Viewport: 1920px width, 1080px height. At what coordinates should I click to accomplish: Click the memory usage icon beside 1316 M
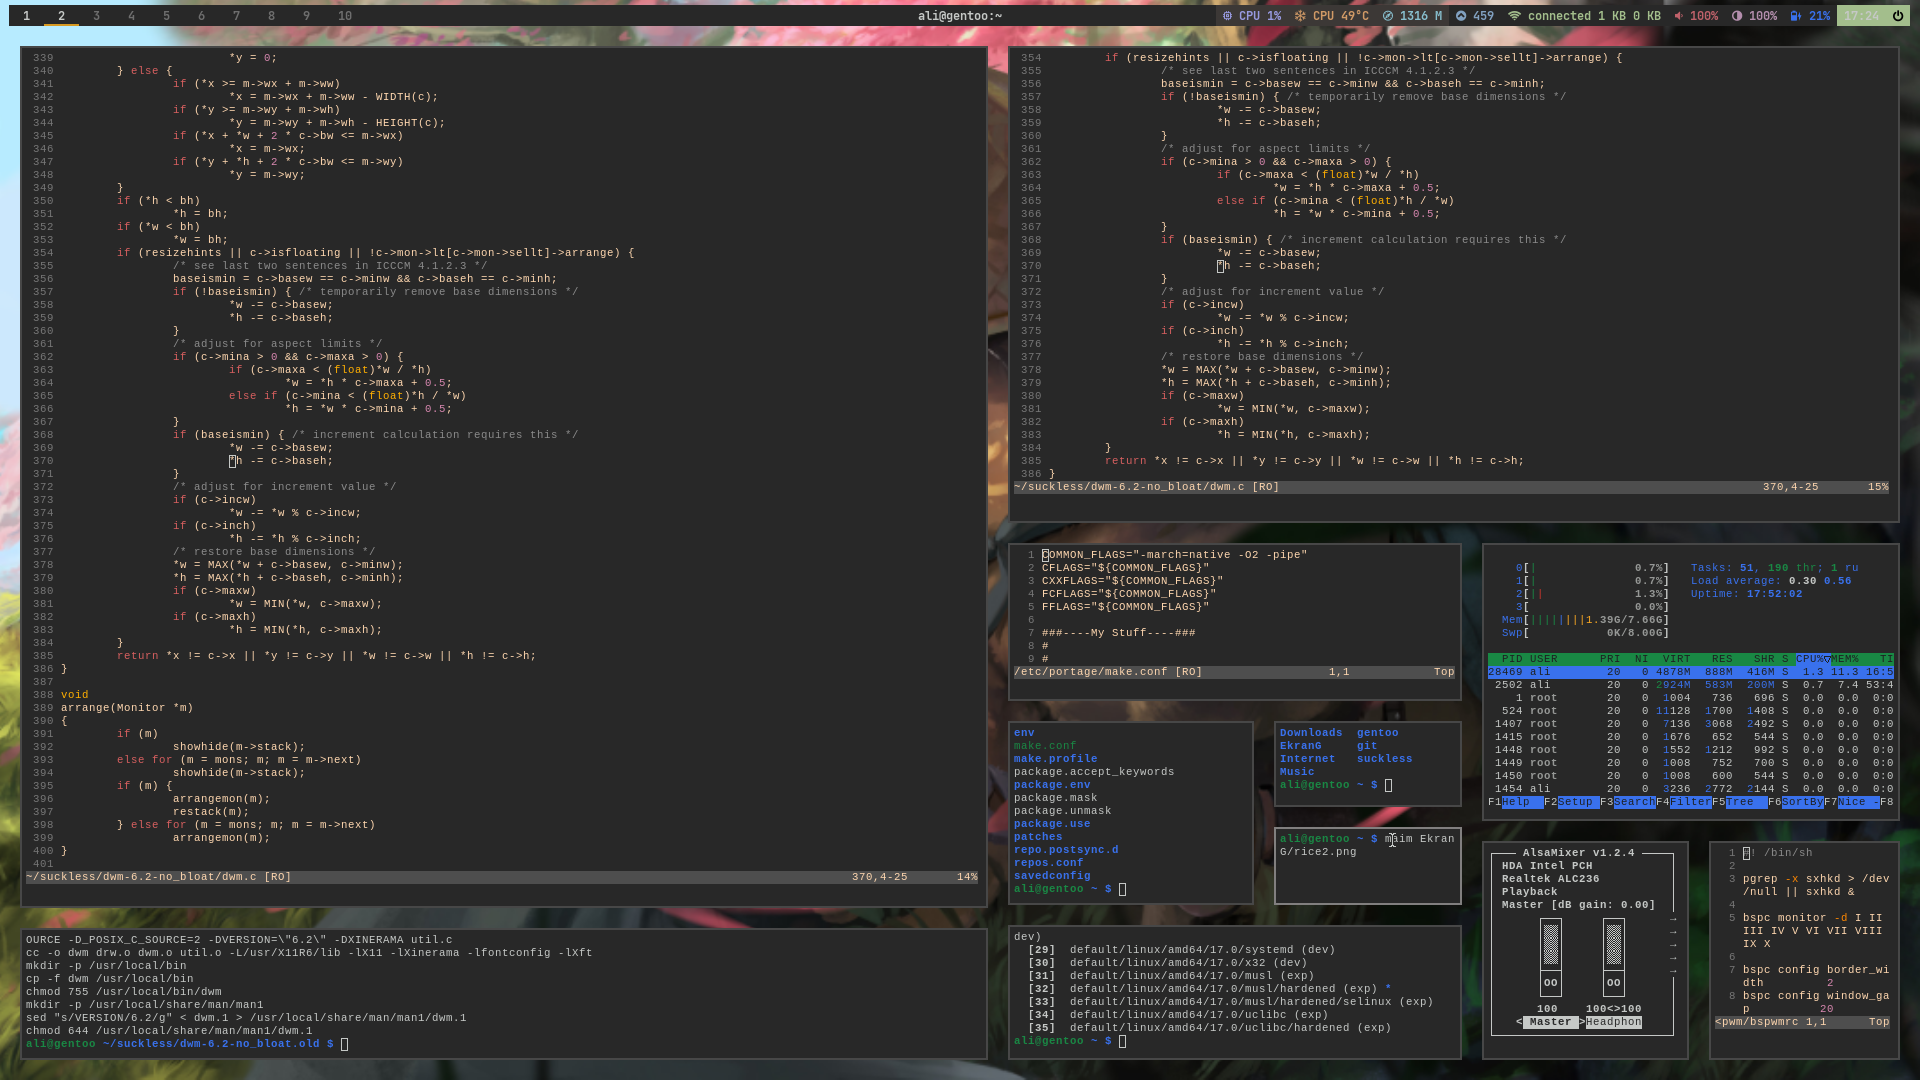1388,16
